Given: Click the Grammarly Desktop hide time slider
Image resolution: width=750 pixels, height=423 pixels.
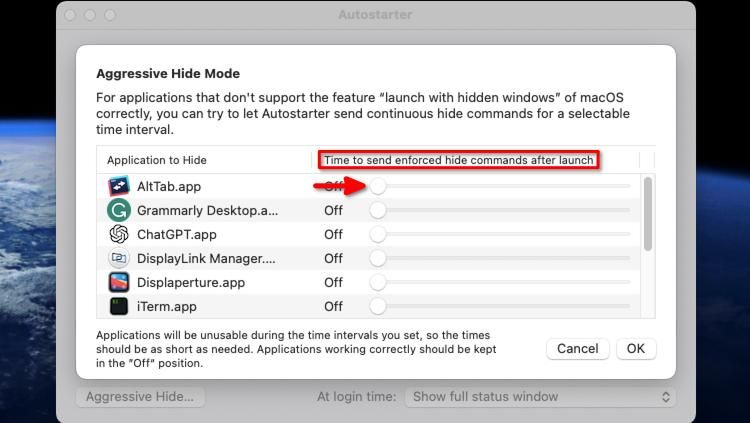Looking at the screenshot, I should [x=378, y=210].
